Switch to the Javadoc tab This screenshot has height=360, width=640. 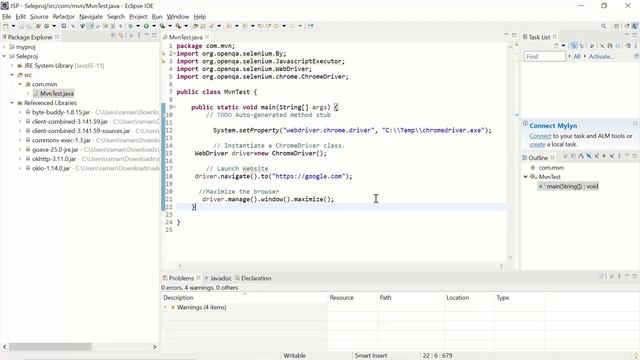[x=221, y=278]
